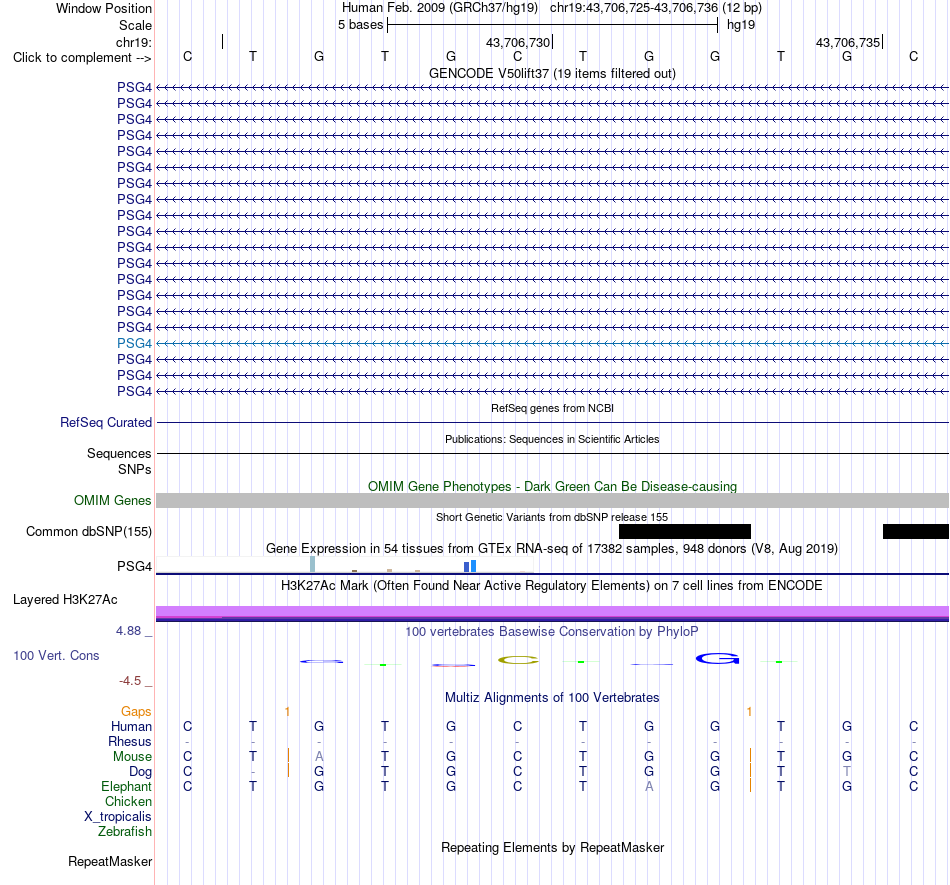This screenshot has height=885, width=950.
Task: Click the 'Click to complement -->' label
Action: [x=82, y=58]
